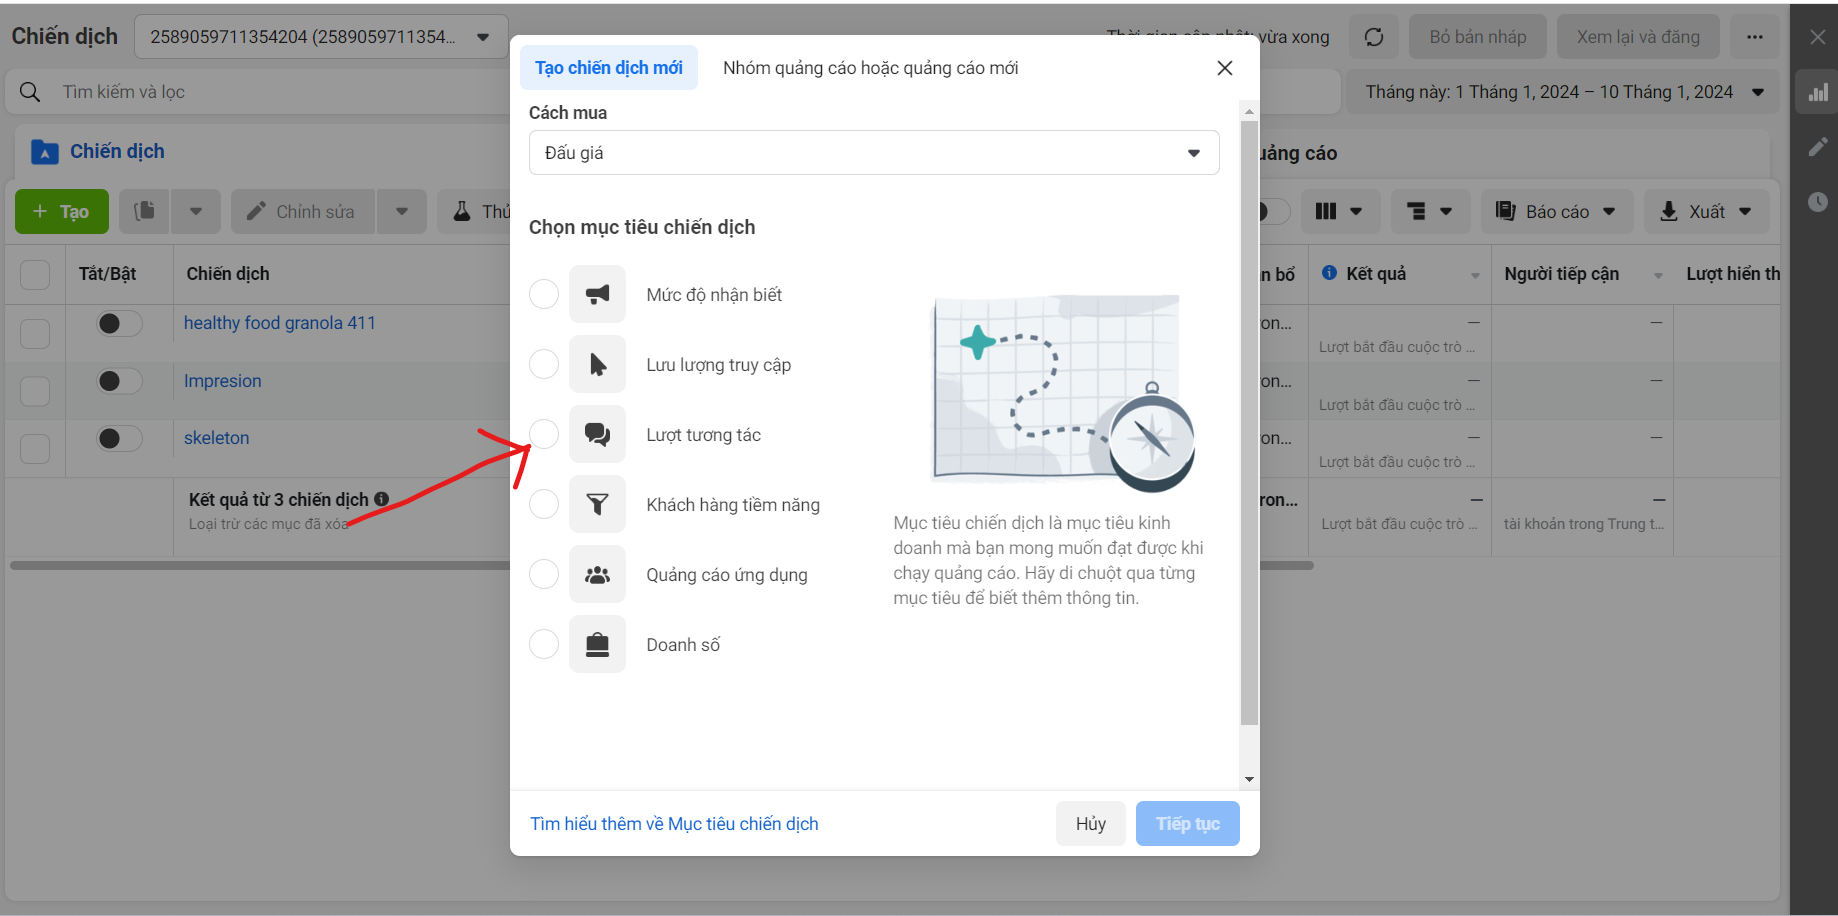Click the refresh icon in the top bar
Image resolution: width=1838 pixels, height=916 pixels.
1374,37
